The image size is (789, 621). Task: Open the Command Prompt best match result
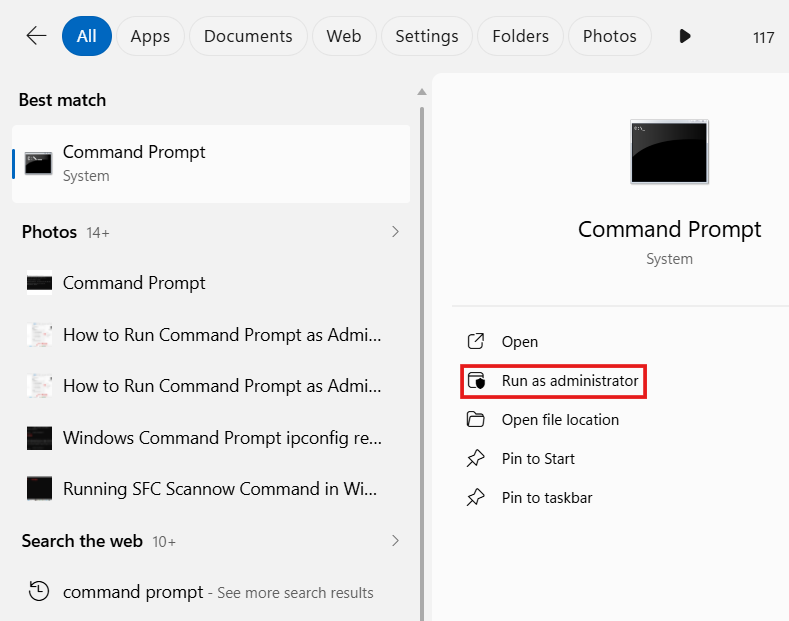(211, 164)
